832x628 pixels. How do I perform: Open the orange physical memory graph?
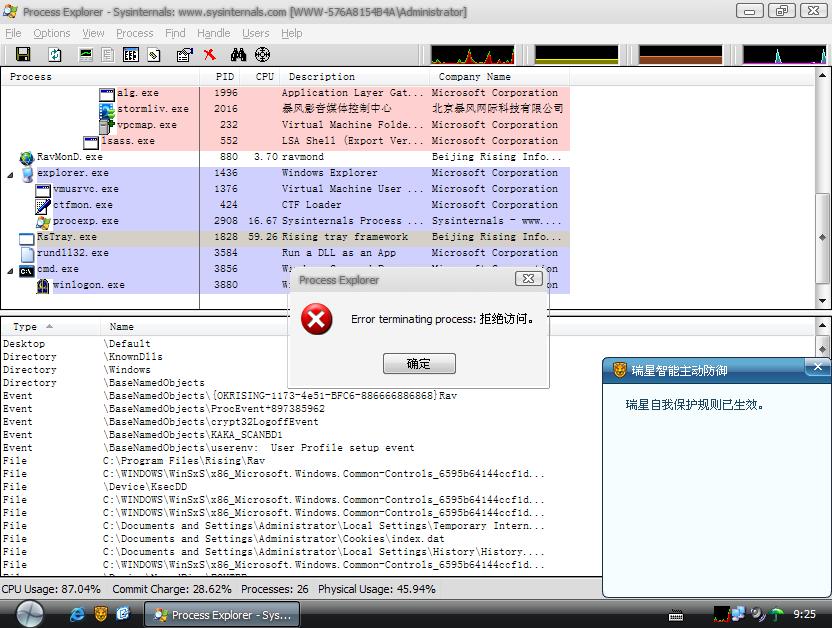pos(680,55)
